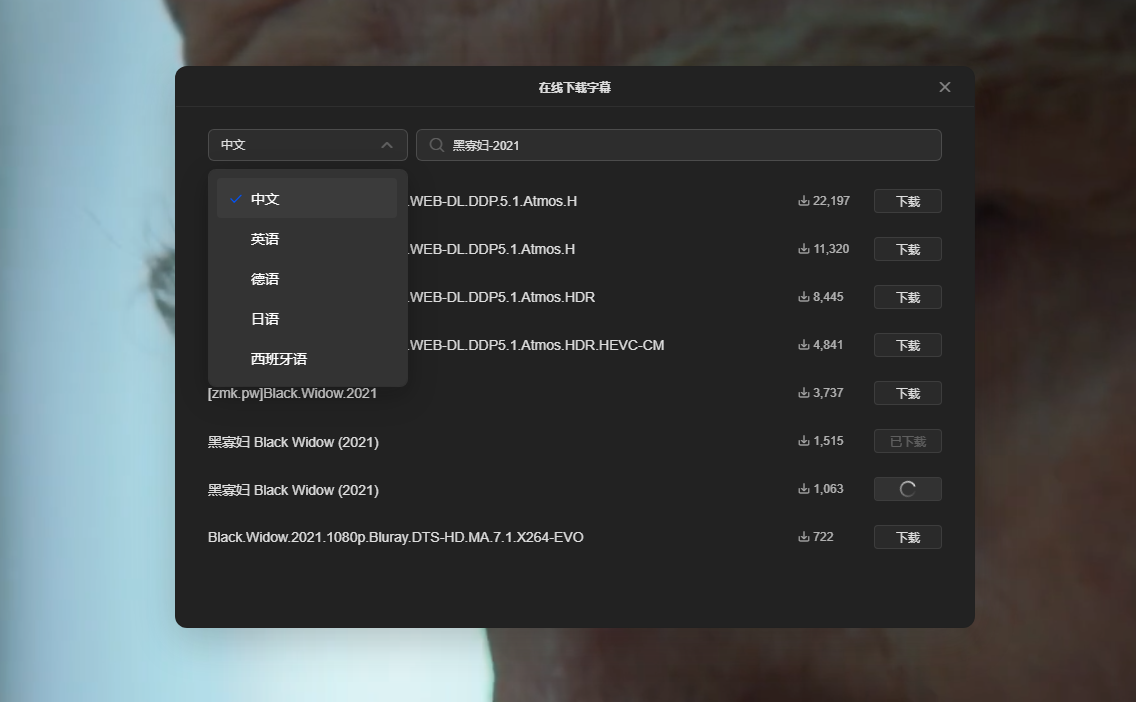Click the search field containing 黑寡妇-2021
The height and width of the screenshot is (702, 1136).
pos(680,145)
